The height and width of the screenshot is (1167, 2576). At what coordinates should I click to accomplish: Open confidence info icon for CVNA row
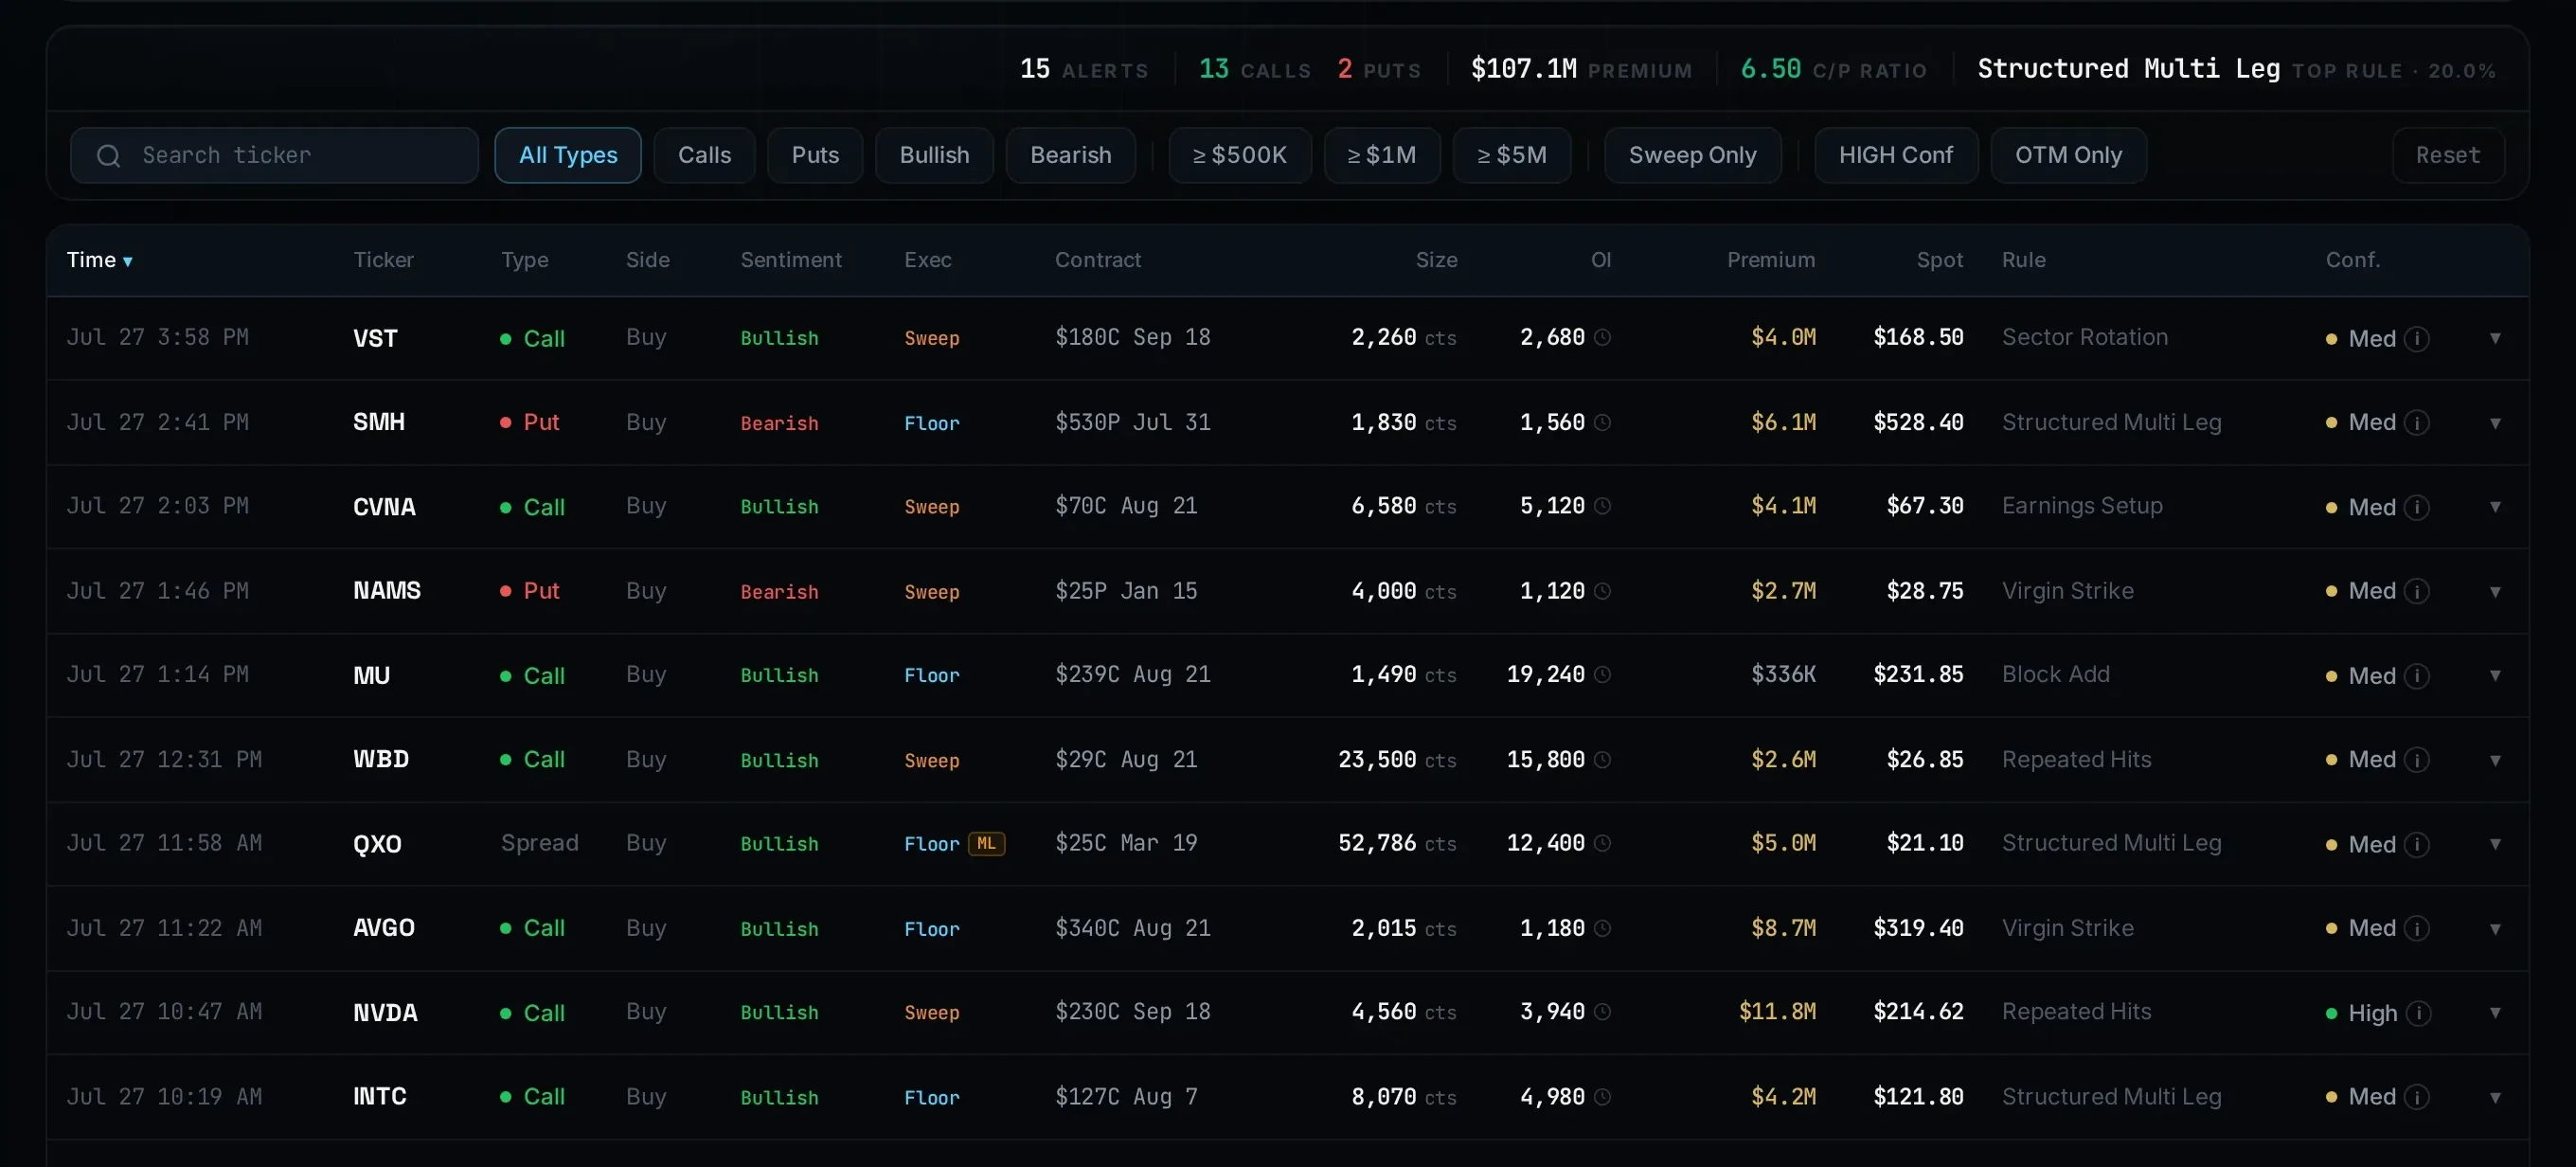pyautogui.click(x=2417, y=508)
